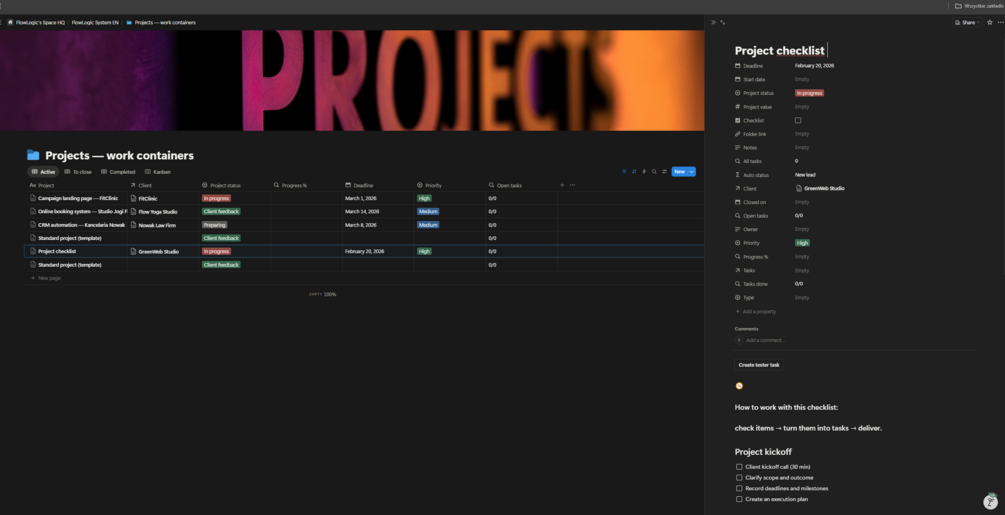
Task: Open browser bookmarks folder Wszystkie zakładki
Action: tap(979, 6)
